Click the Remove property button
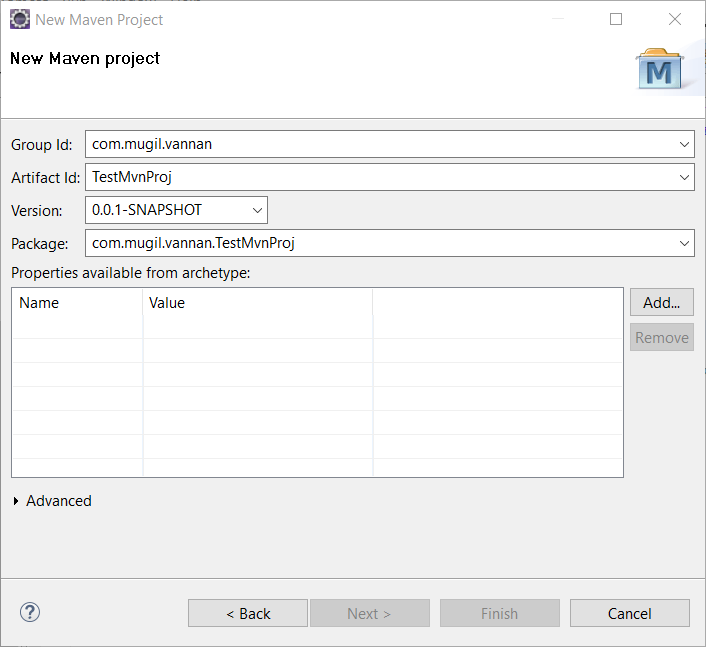Viewport: 706px width, 647px height. pos(661,337)
